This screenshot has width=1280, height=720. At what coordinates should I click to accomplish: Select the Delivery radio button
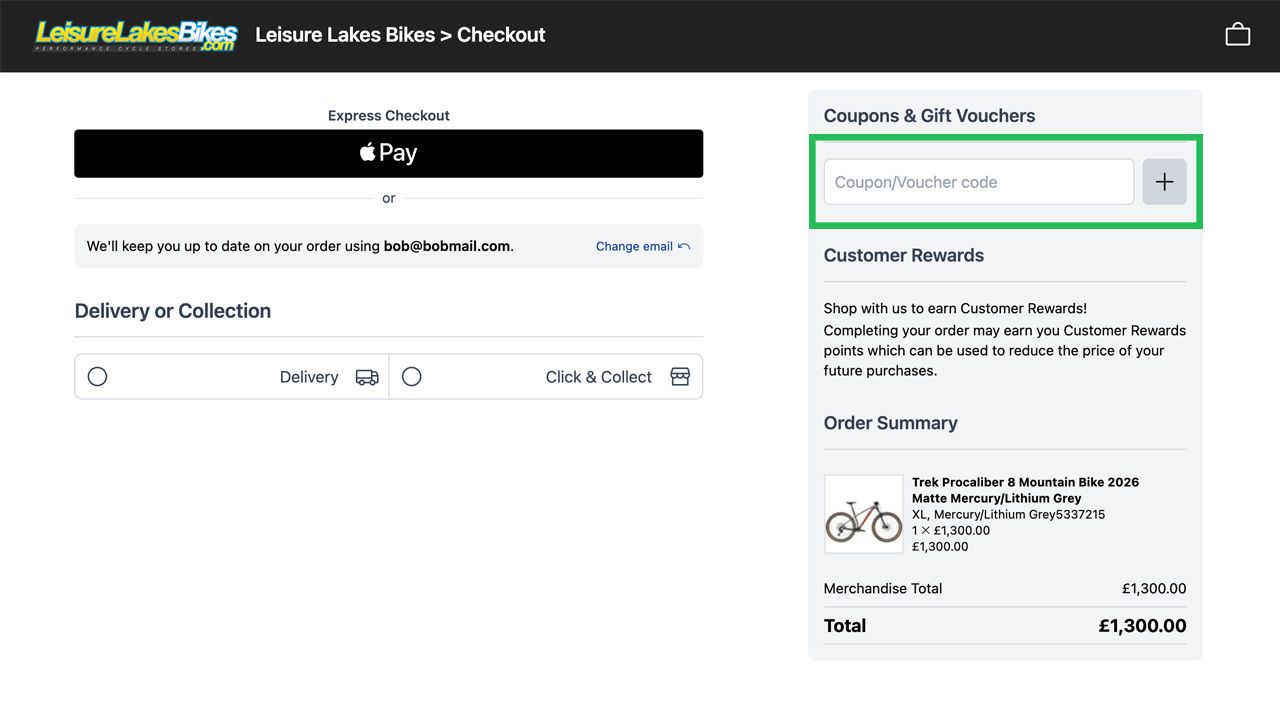coord(97,377)
